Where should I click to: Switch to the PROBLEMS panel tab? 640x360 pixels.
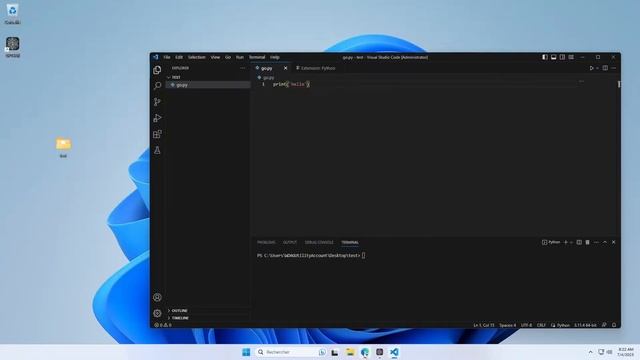266,242
